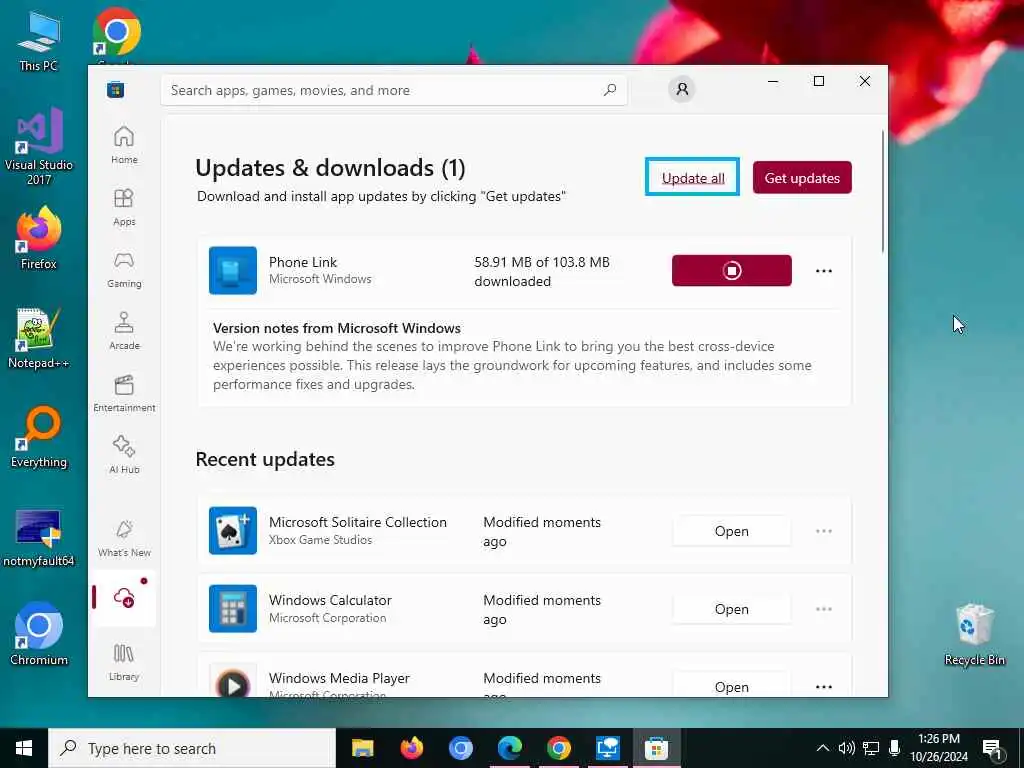Launch Google Chrome from the taskbar
The image size is (1024, 768).
[x=558, y=748]
